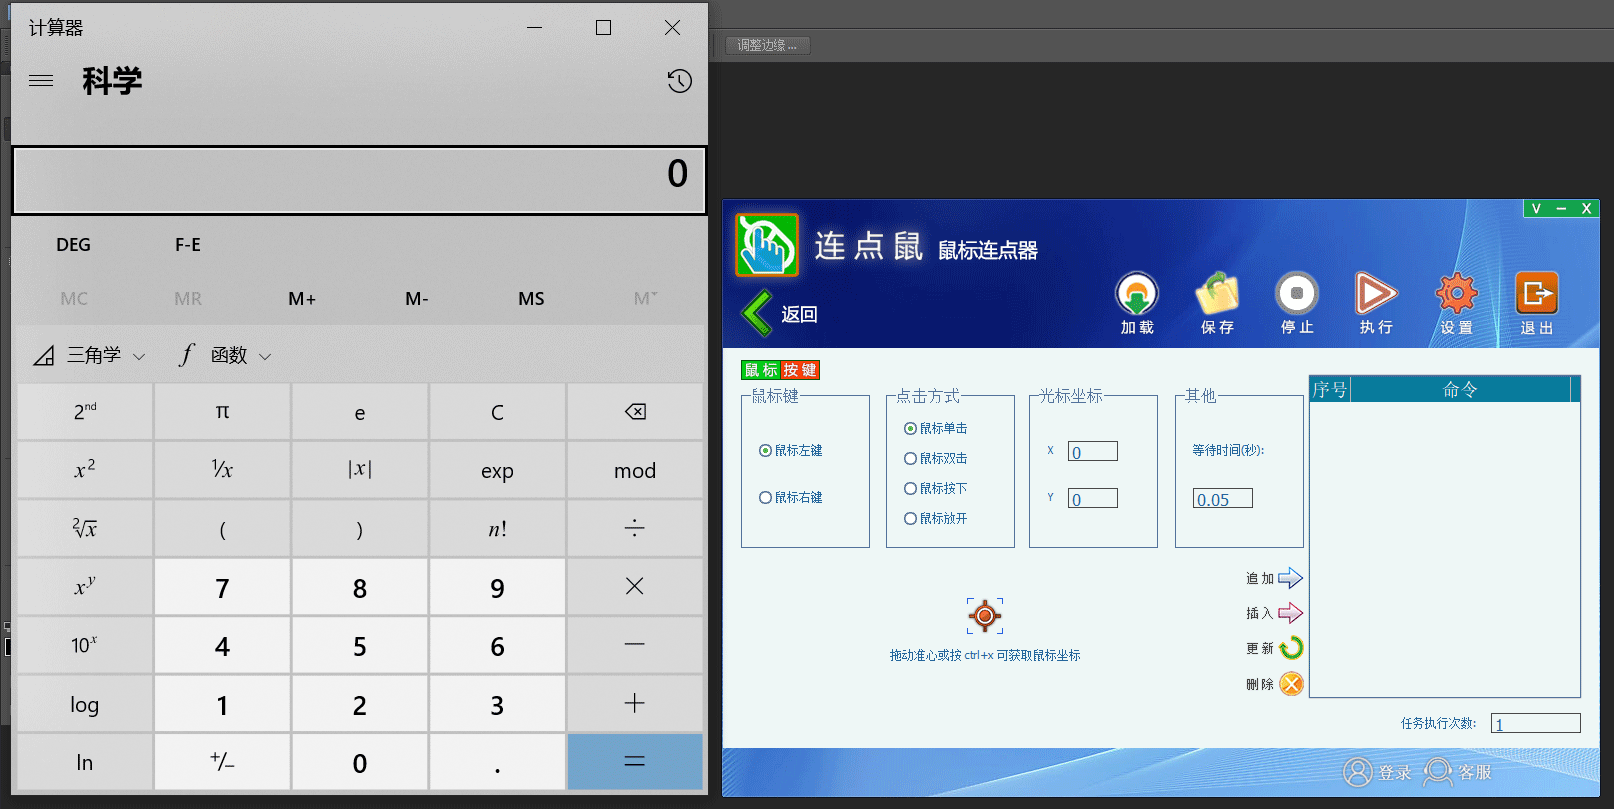Click Y coordinate input field
The height and width of the screenshot is (809, 1614).
click(1092, 499)
